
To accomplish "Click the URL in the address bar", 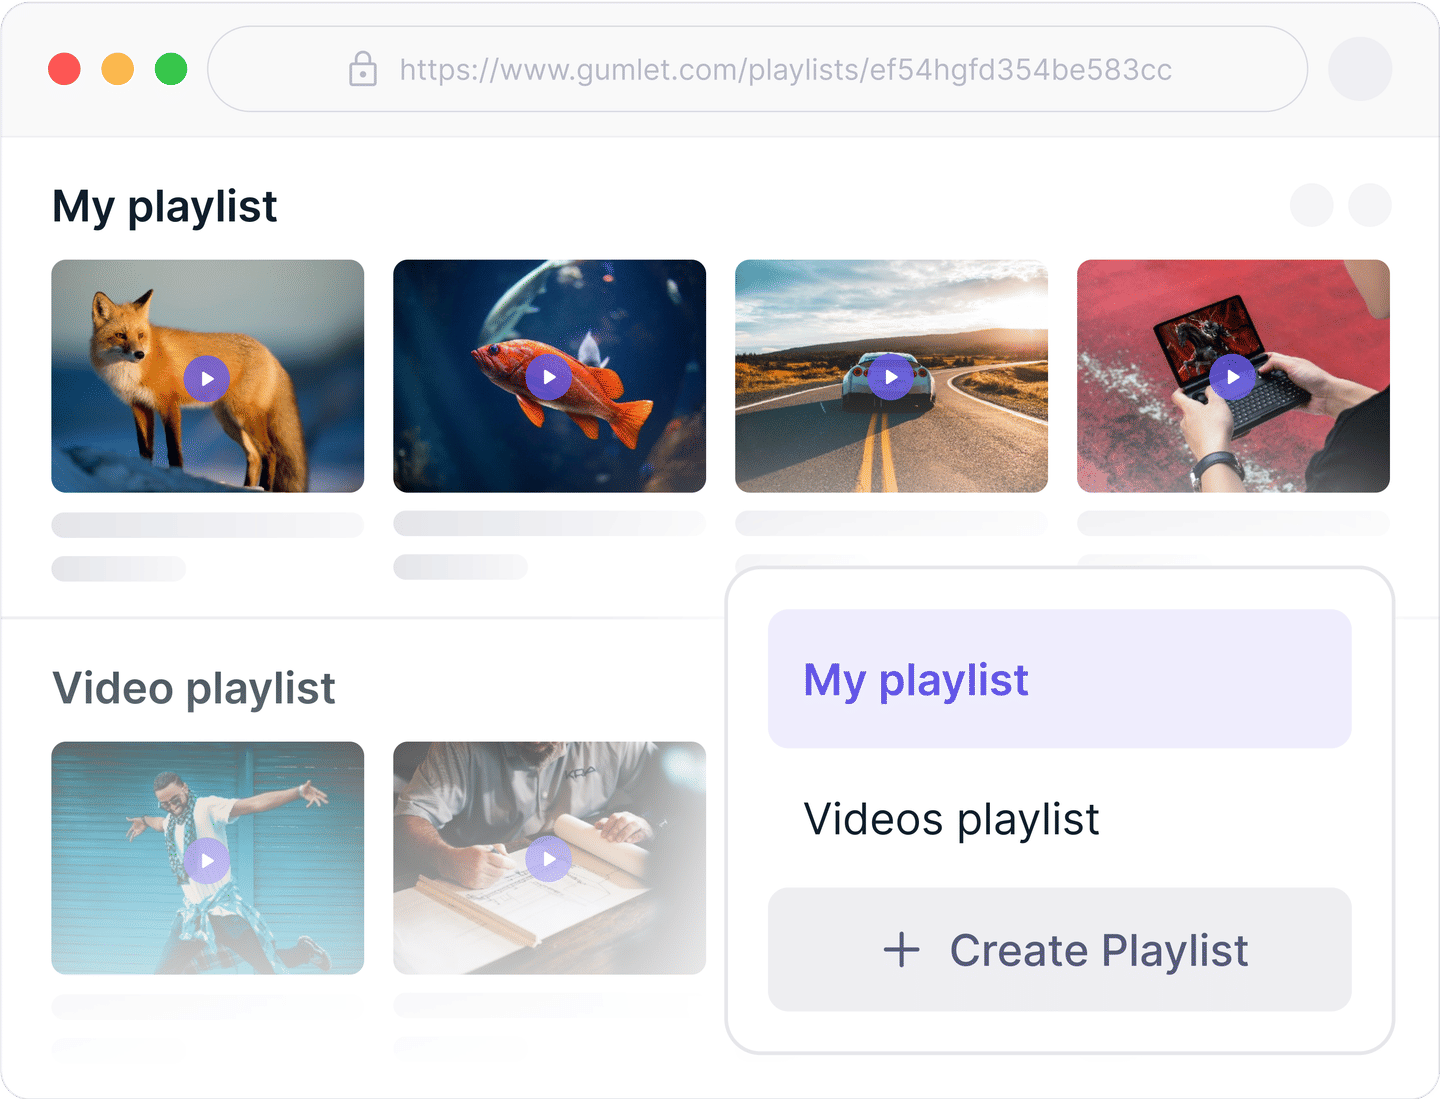I will tap(785, 70).
